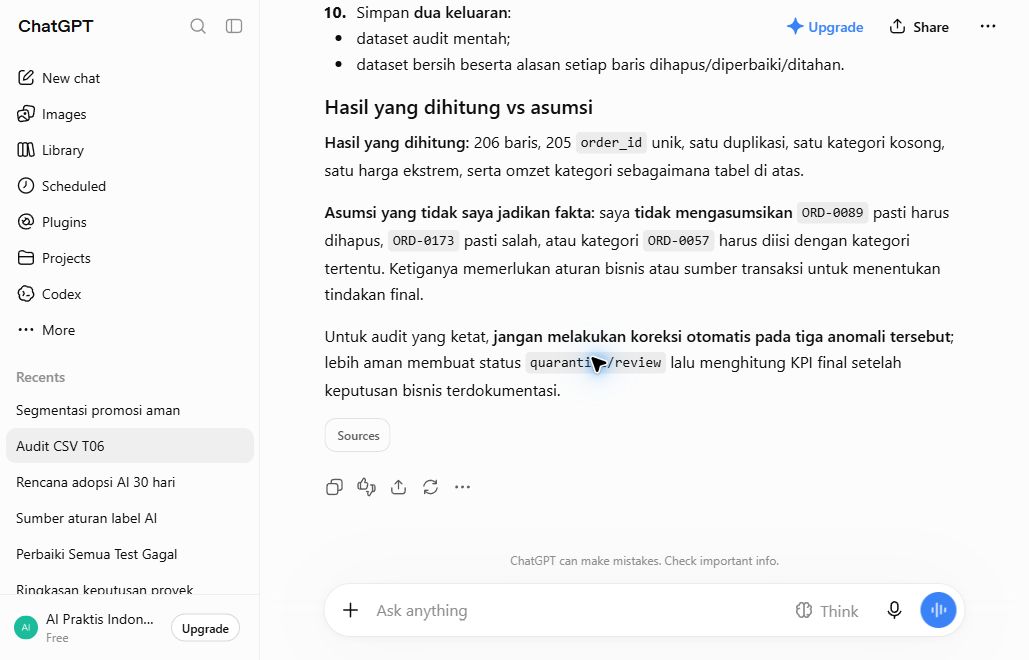Open the Library section
This screenshot has height=660, width=1029.
pyautogui.click(x=129, y=150)
